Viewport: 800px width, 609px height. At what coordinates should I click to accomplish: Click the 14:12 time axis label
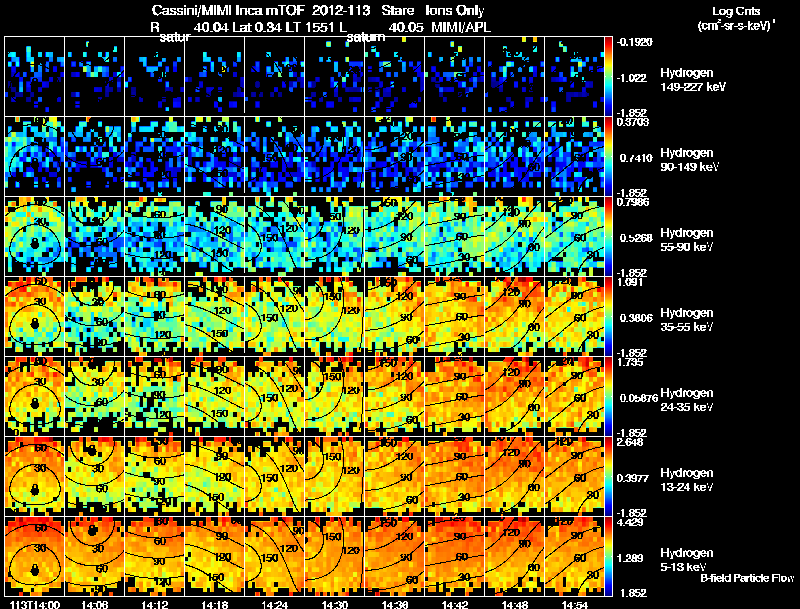(x=154, y=605)
